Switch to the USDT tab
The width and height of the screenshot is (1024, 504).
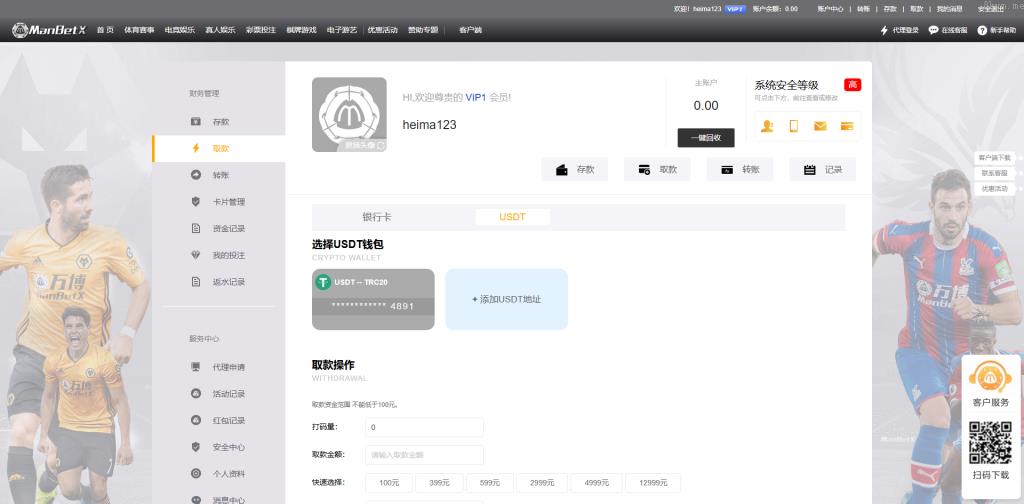coord(512,217)
